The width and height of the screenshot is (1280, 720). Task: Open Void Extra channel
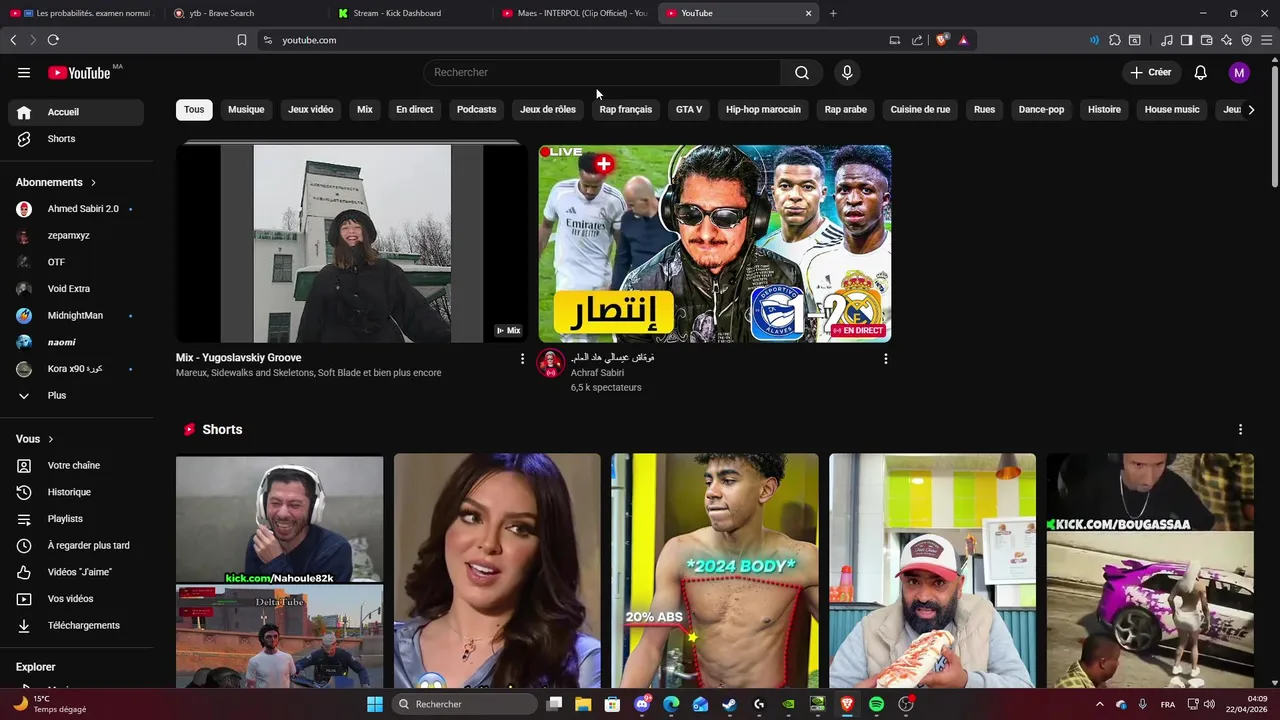point(76,288)
